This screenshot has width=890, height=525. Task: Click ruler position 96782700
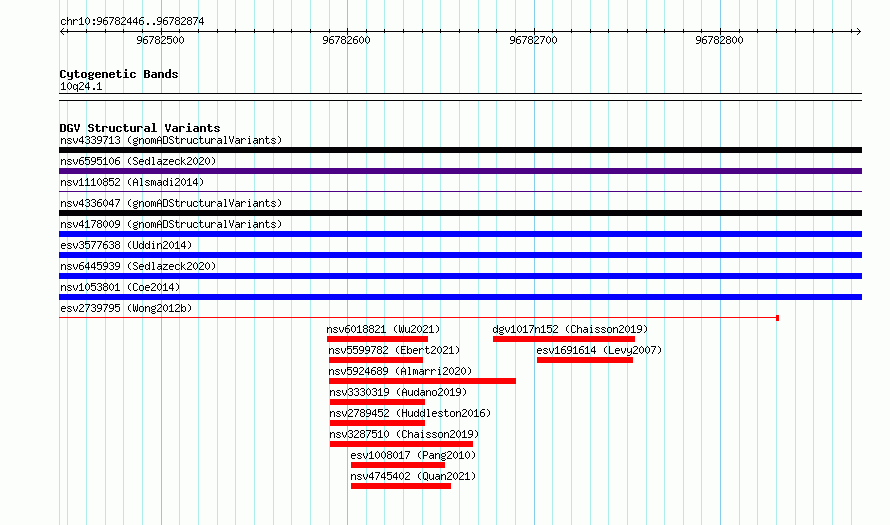[534, 40]
